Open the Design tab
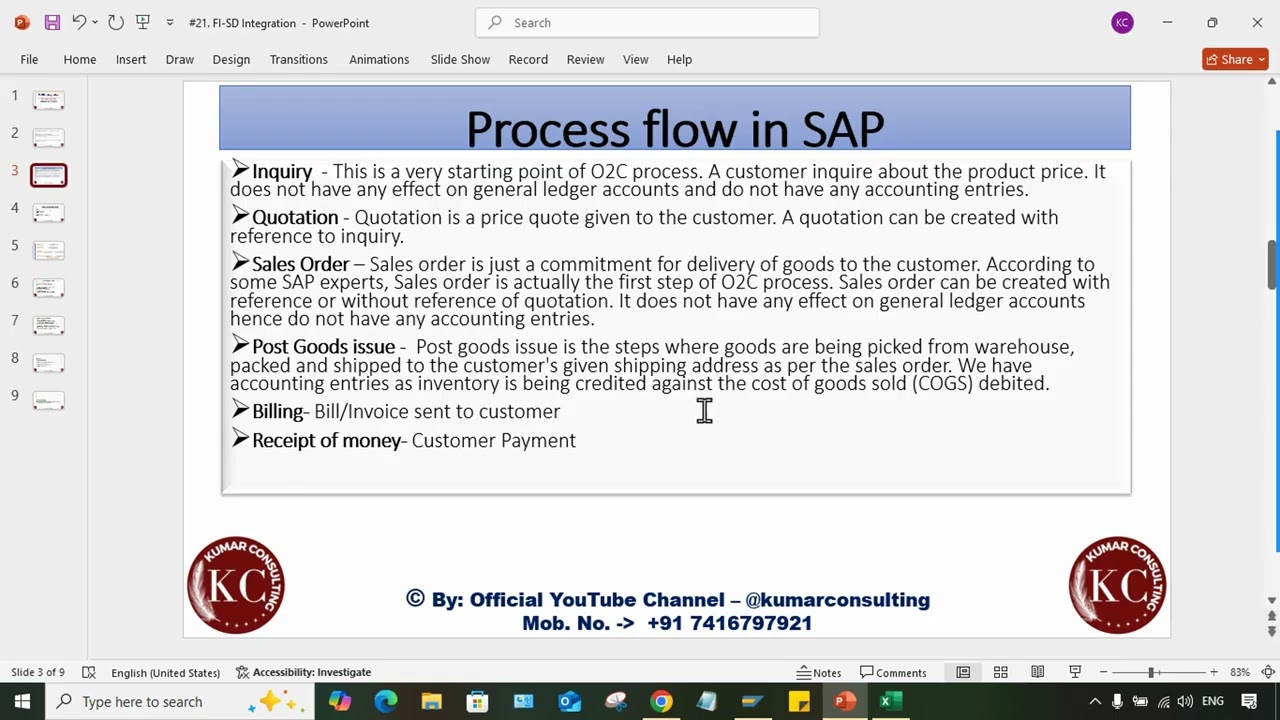The height and width of the screenshot is (720, 1280). point(231,59)
